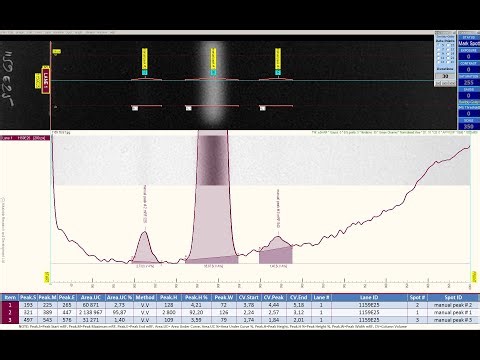Click the SATURATION value 255
This screenshot has height=360, width=480.
point(469,82)
